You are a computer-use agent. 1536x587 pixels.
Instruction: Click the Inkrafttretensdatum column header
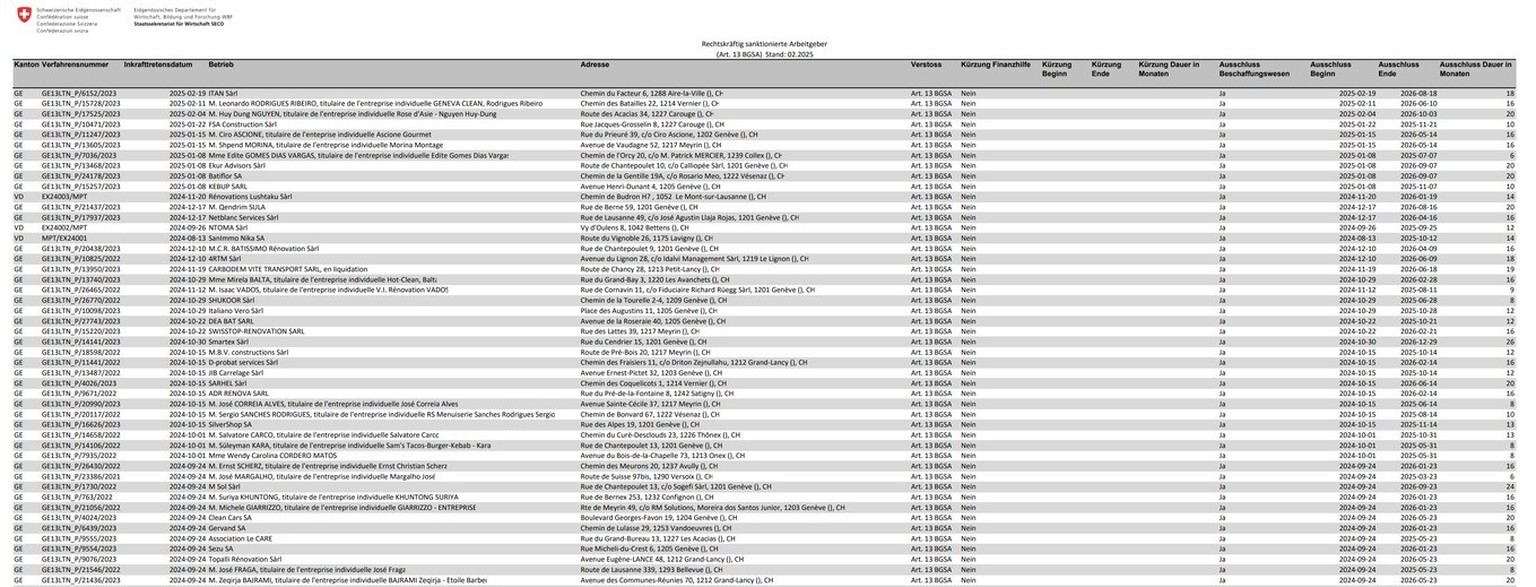[158, 65]
